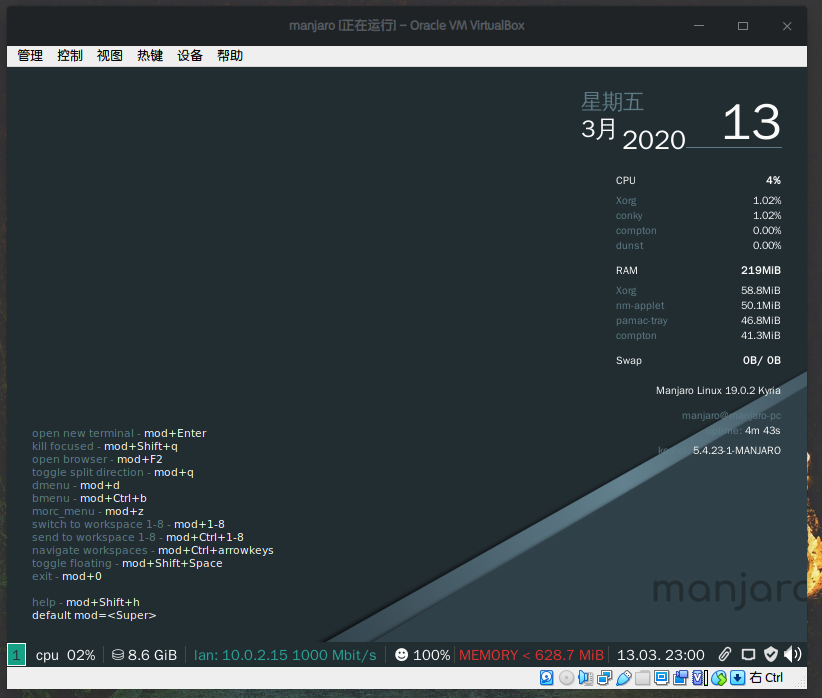The image size is (822, 698).
Task: Click the bmenu mod+Ctrl+b line
Action: coord(89,498)
